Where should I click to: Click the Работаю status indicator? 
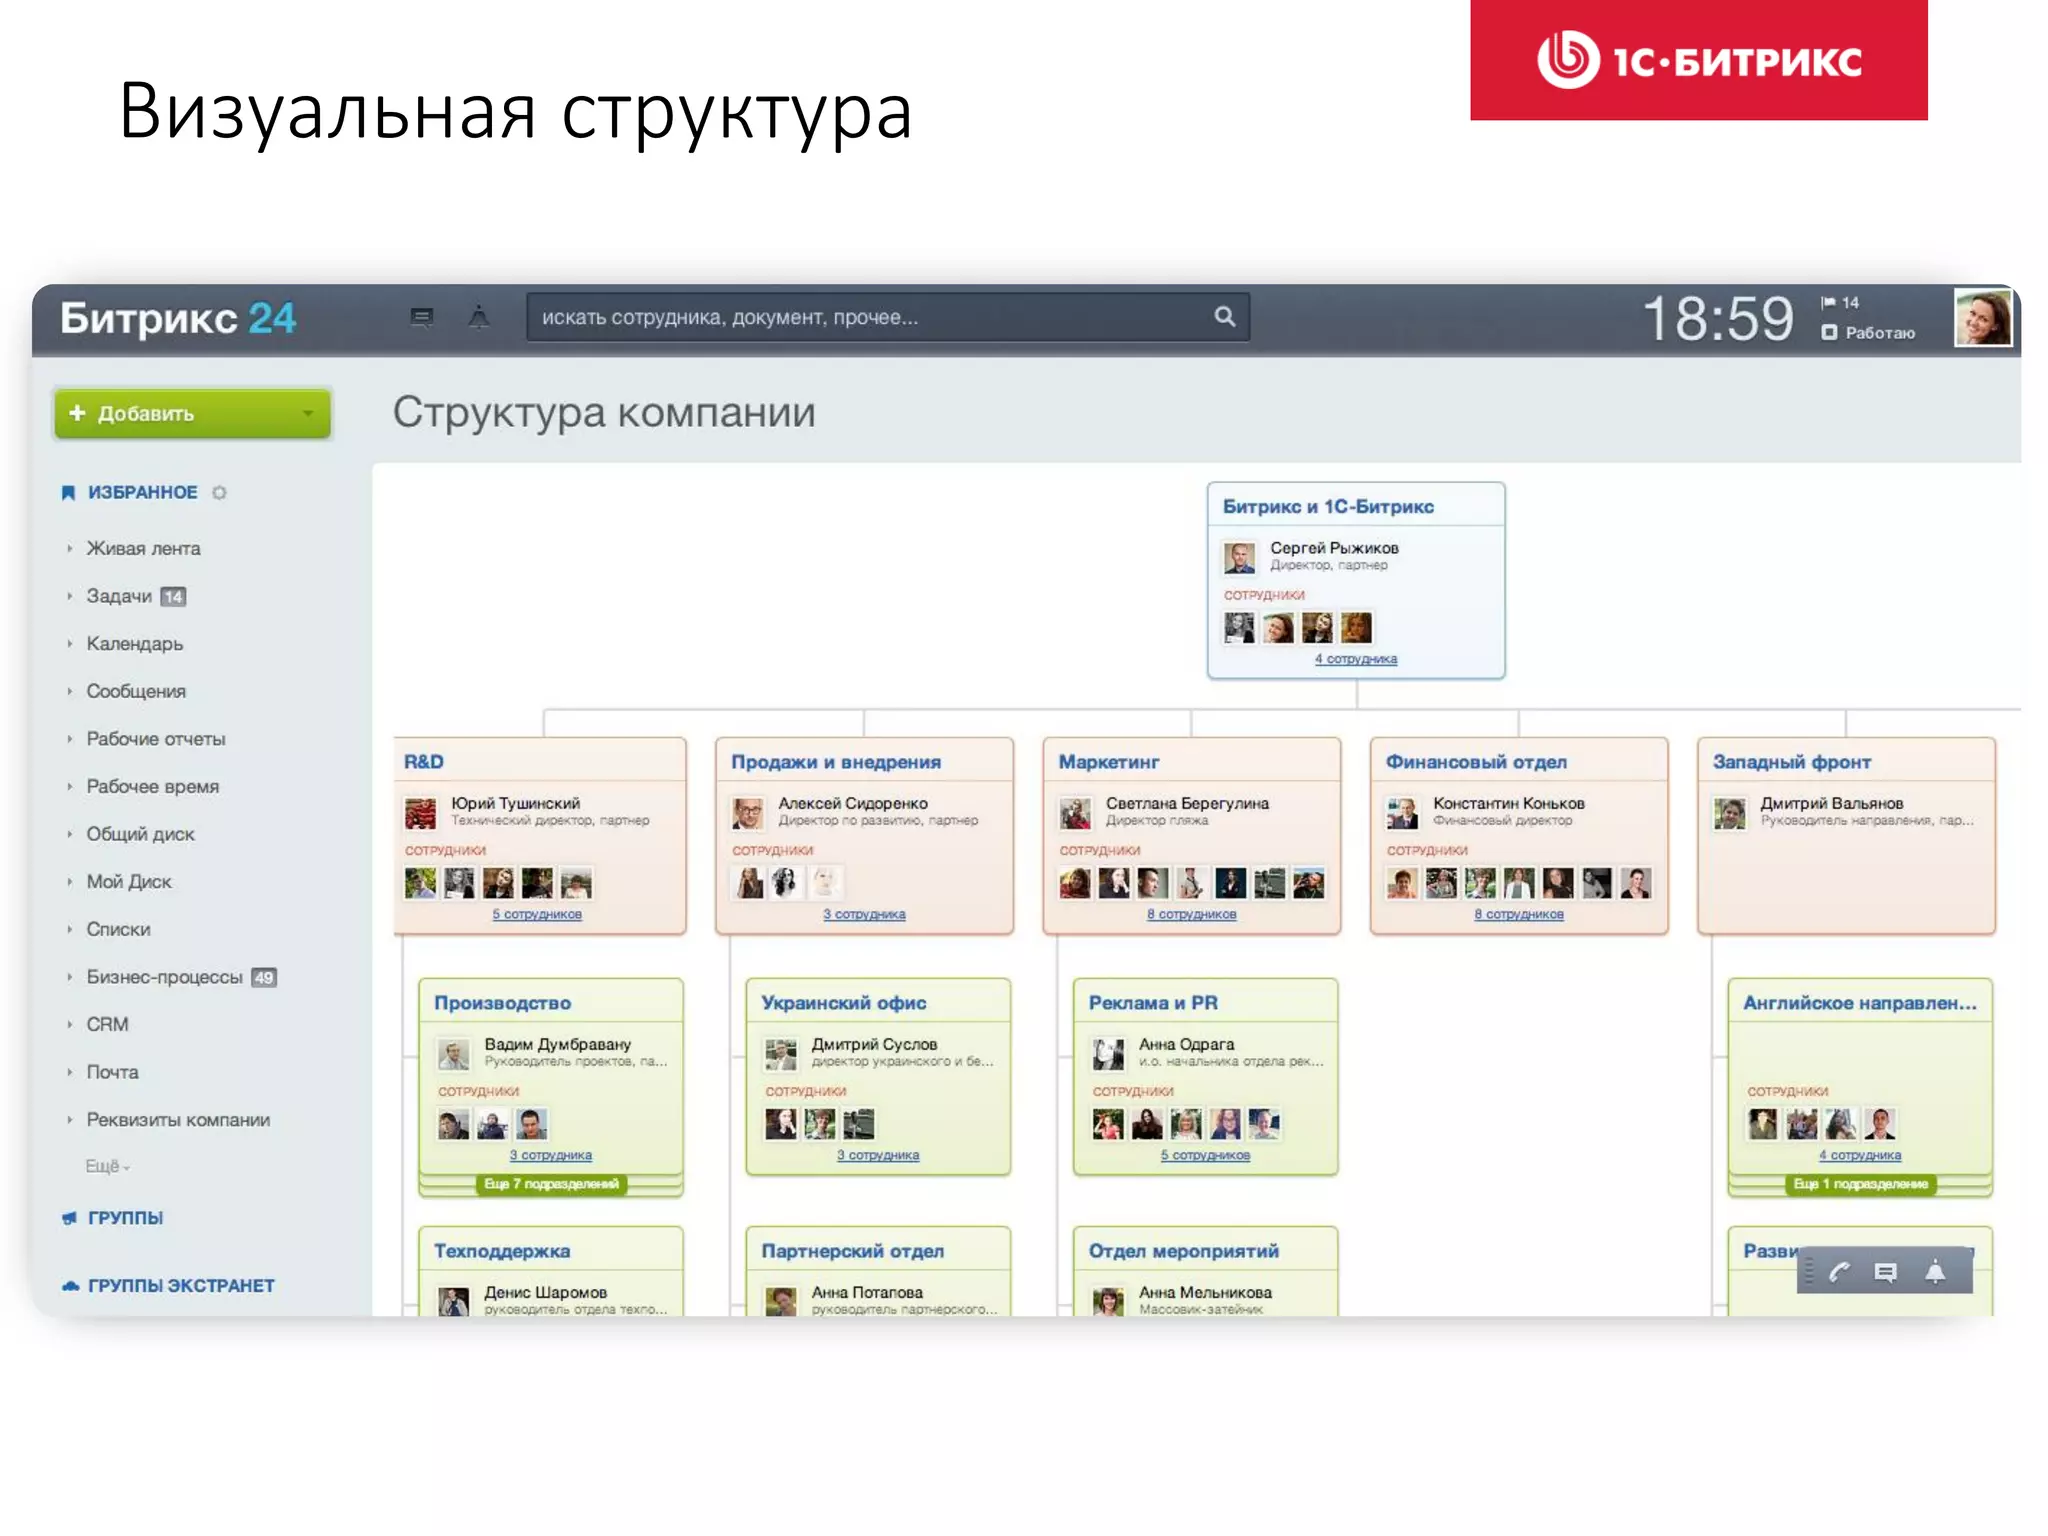1868,333
